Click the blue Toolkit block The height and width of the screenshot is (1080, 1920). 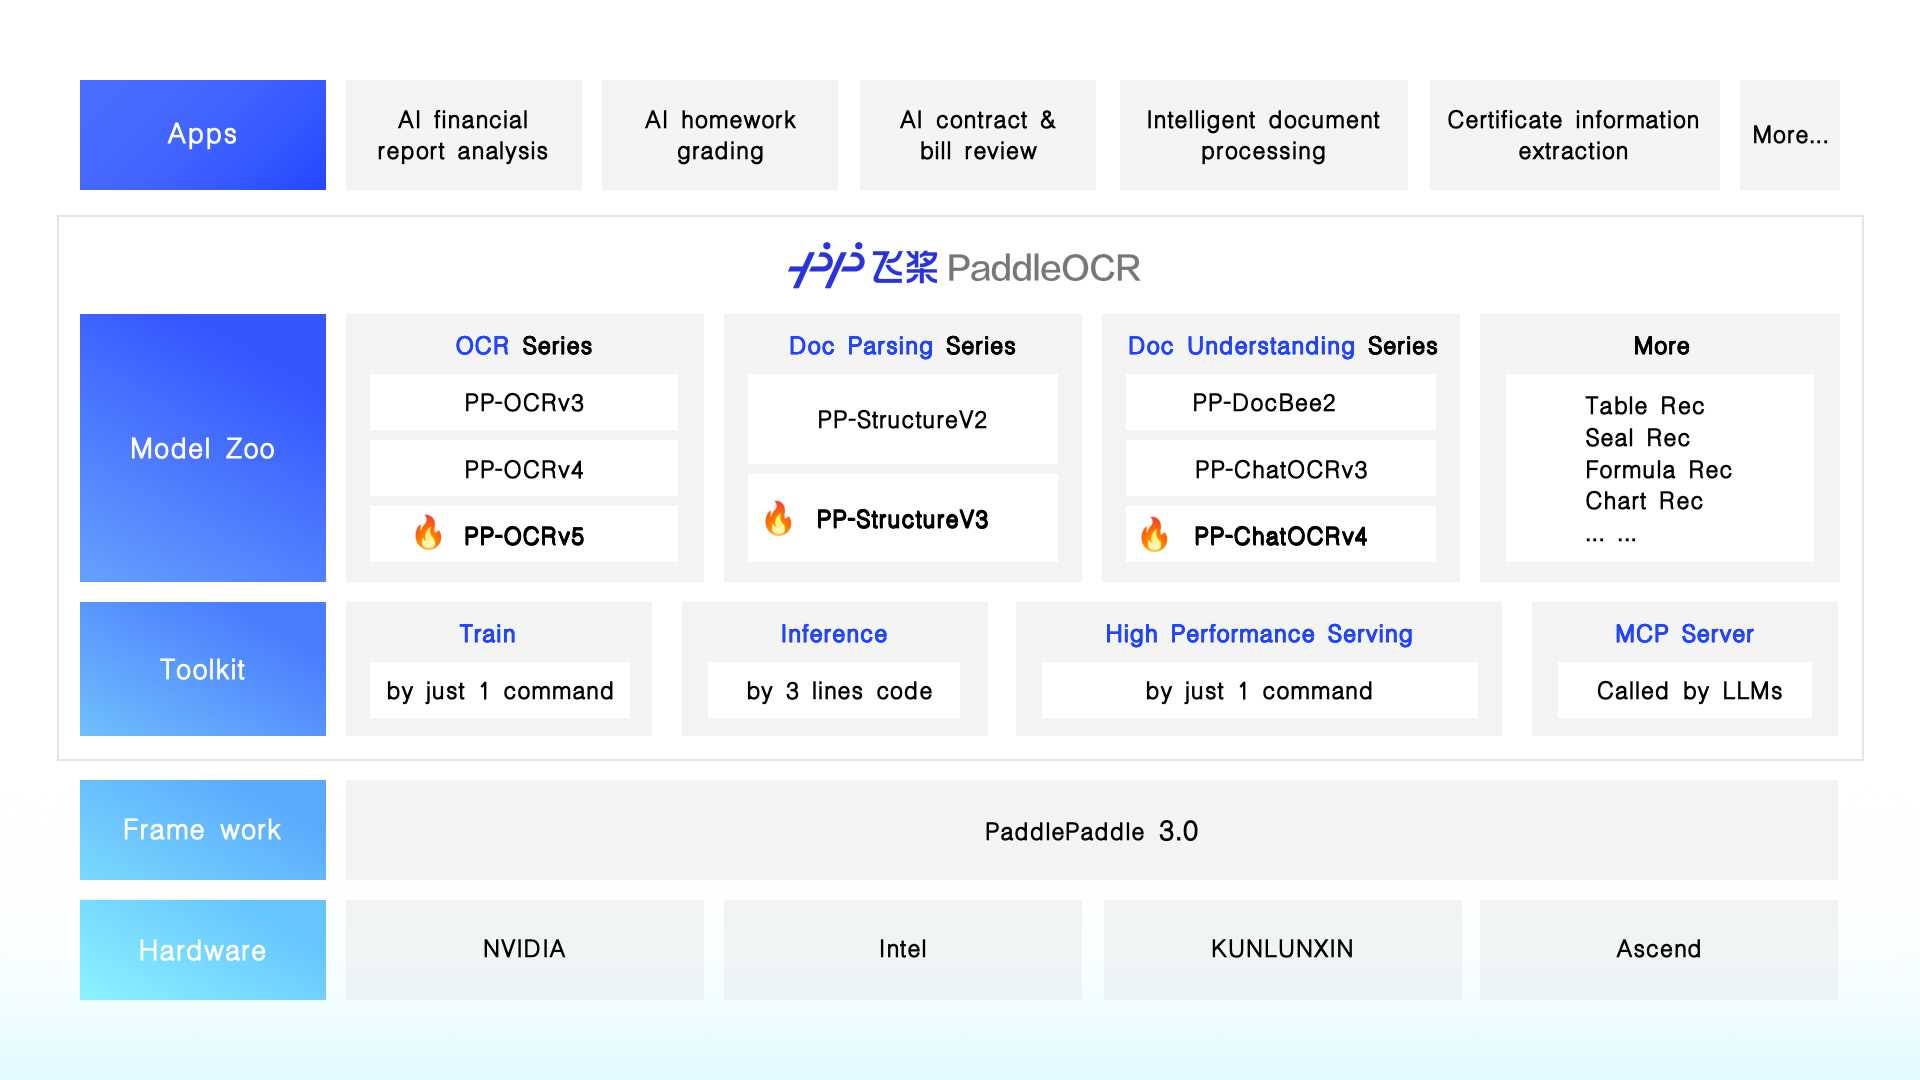point(203,669)
